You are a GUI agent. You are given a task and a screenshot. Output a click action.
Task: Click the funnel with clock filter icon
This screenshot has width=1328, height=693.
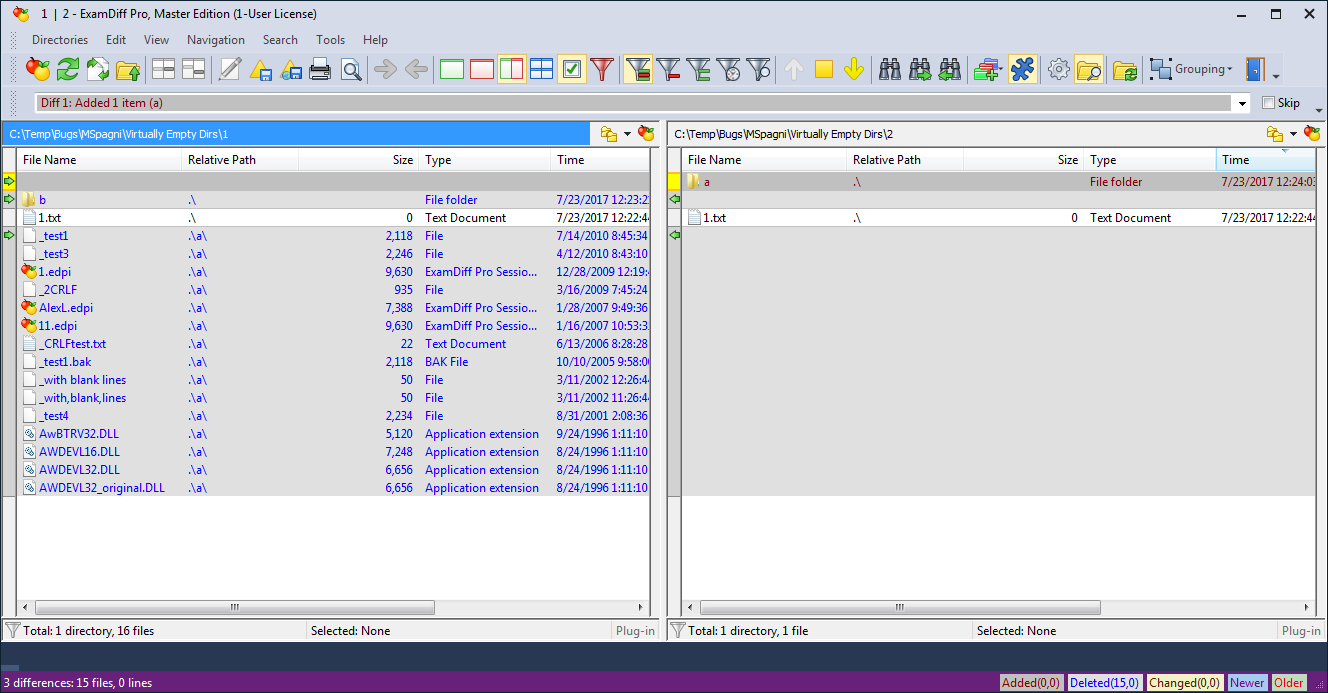pos(729,69)
